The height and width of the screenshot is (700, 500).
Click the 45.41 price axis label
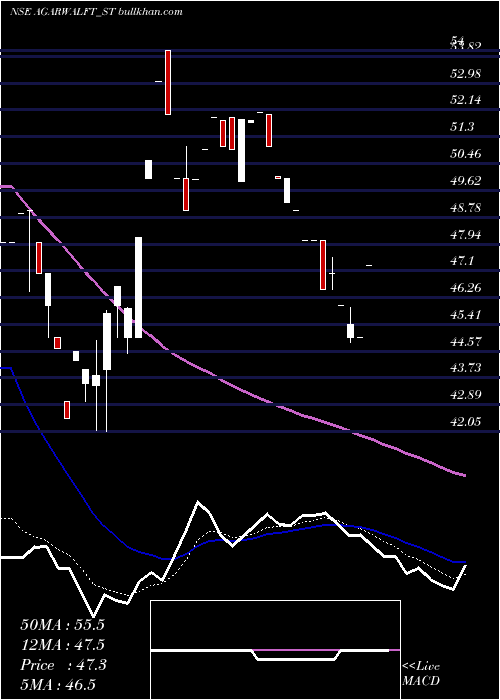(466, 315)
